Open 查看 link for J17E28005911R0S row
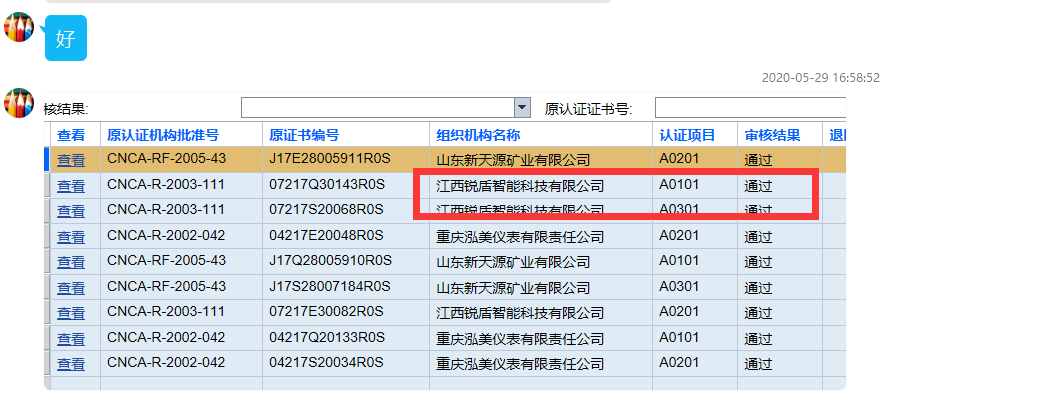This screenshot has height=408, width=1038. tap(71, 160)
